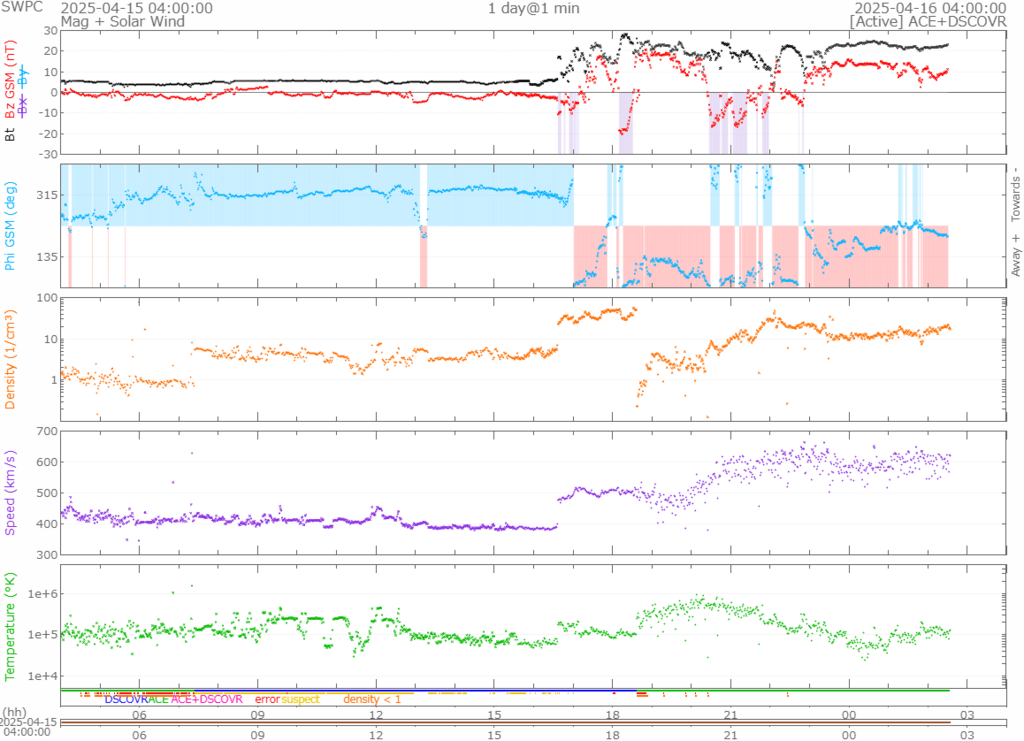
Task: Click the Bz GSM (nT) axis label
Action: coord(10,80)
